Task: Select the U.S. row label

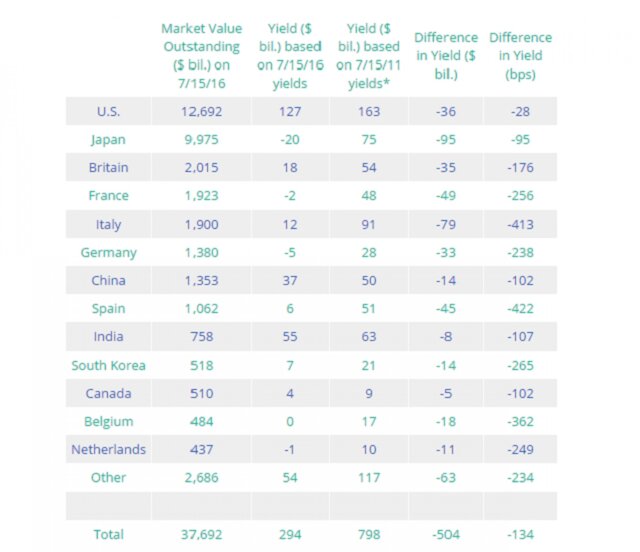Action: pos(108,112)
